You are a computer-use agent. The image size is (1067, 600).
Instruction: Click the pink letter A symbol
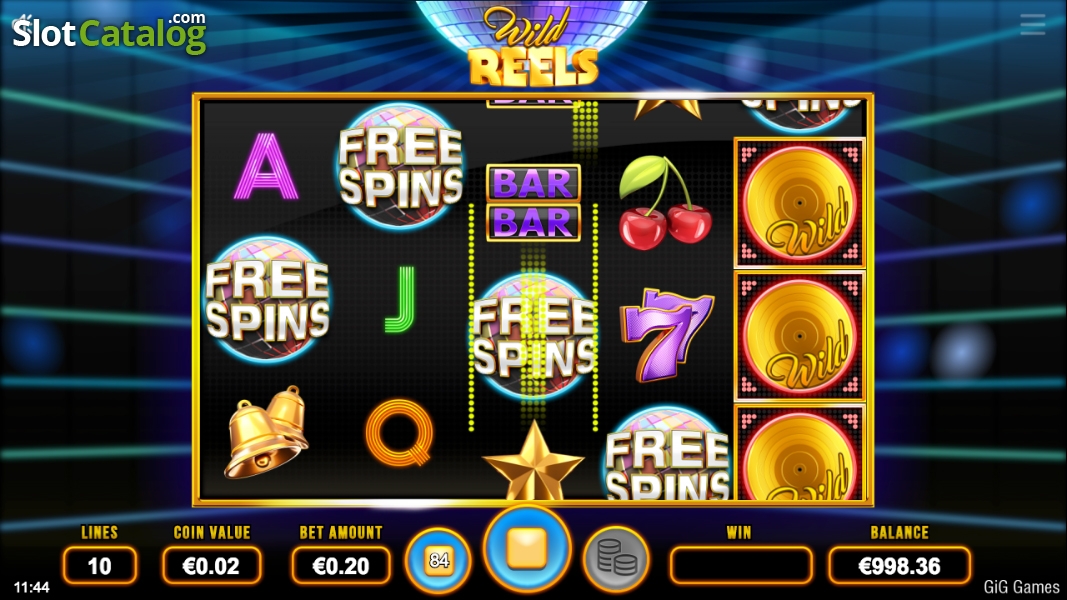(x=266, y=166)
